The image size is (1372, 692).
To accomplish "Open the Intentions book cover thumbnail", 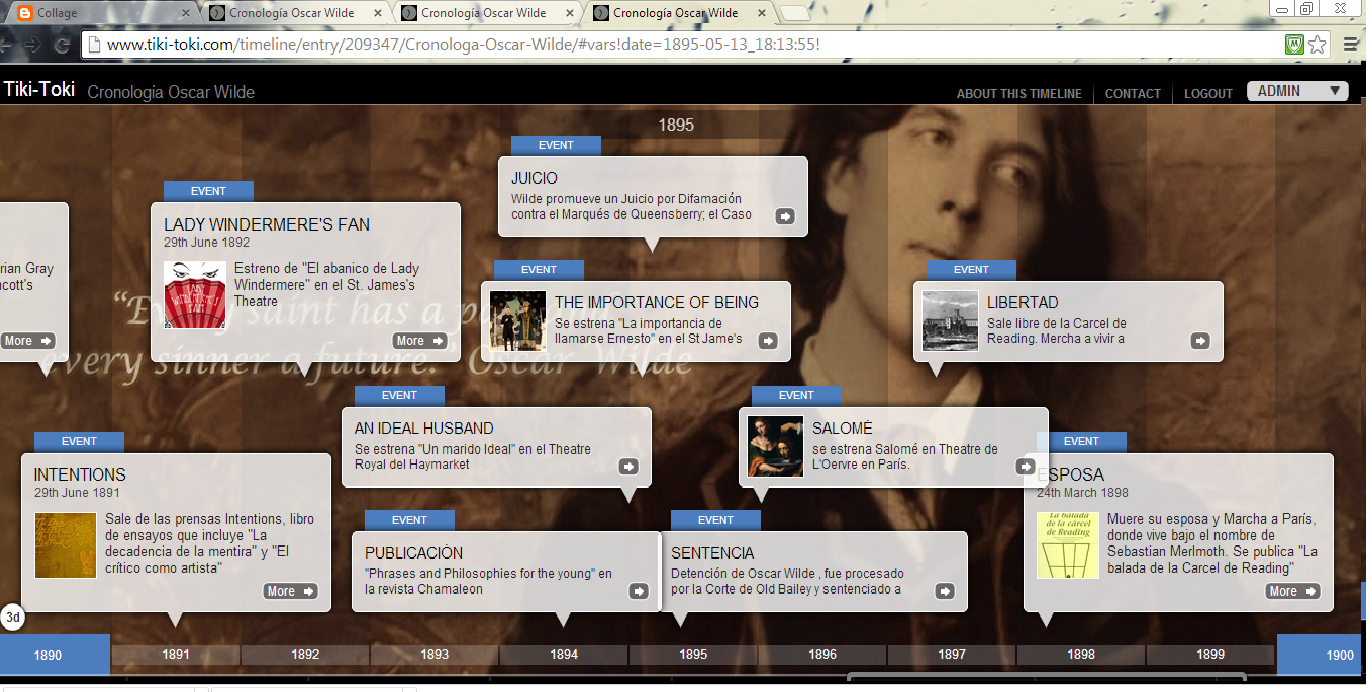I will tap(65, 545).
